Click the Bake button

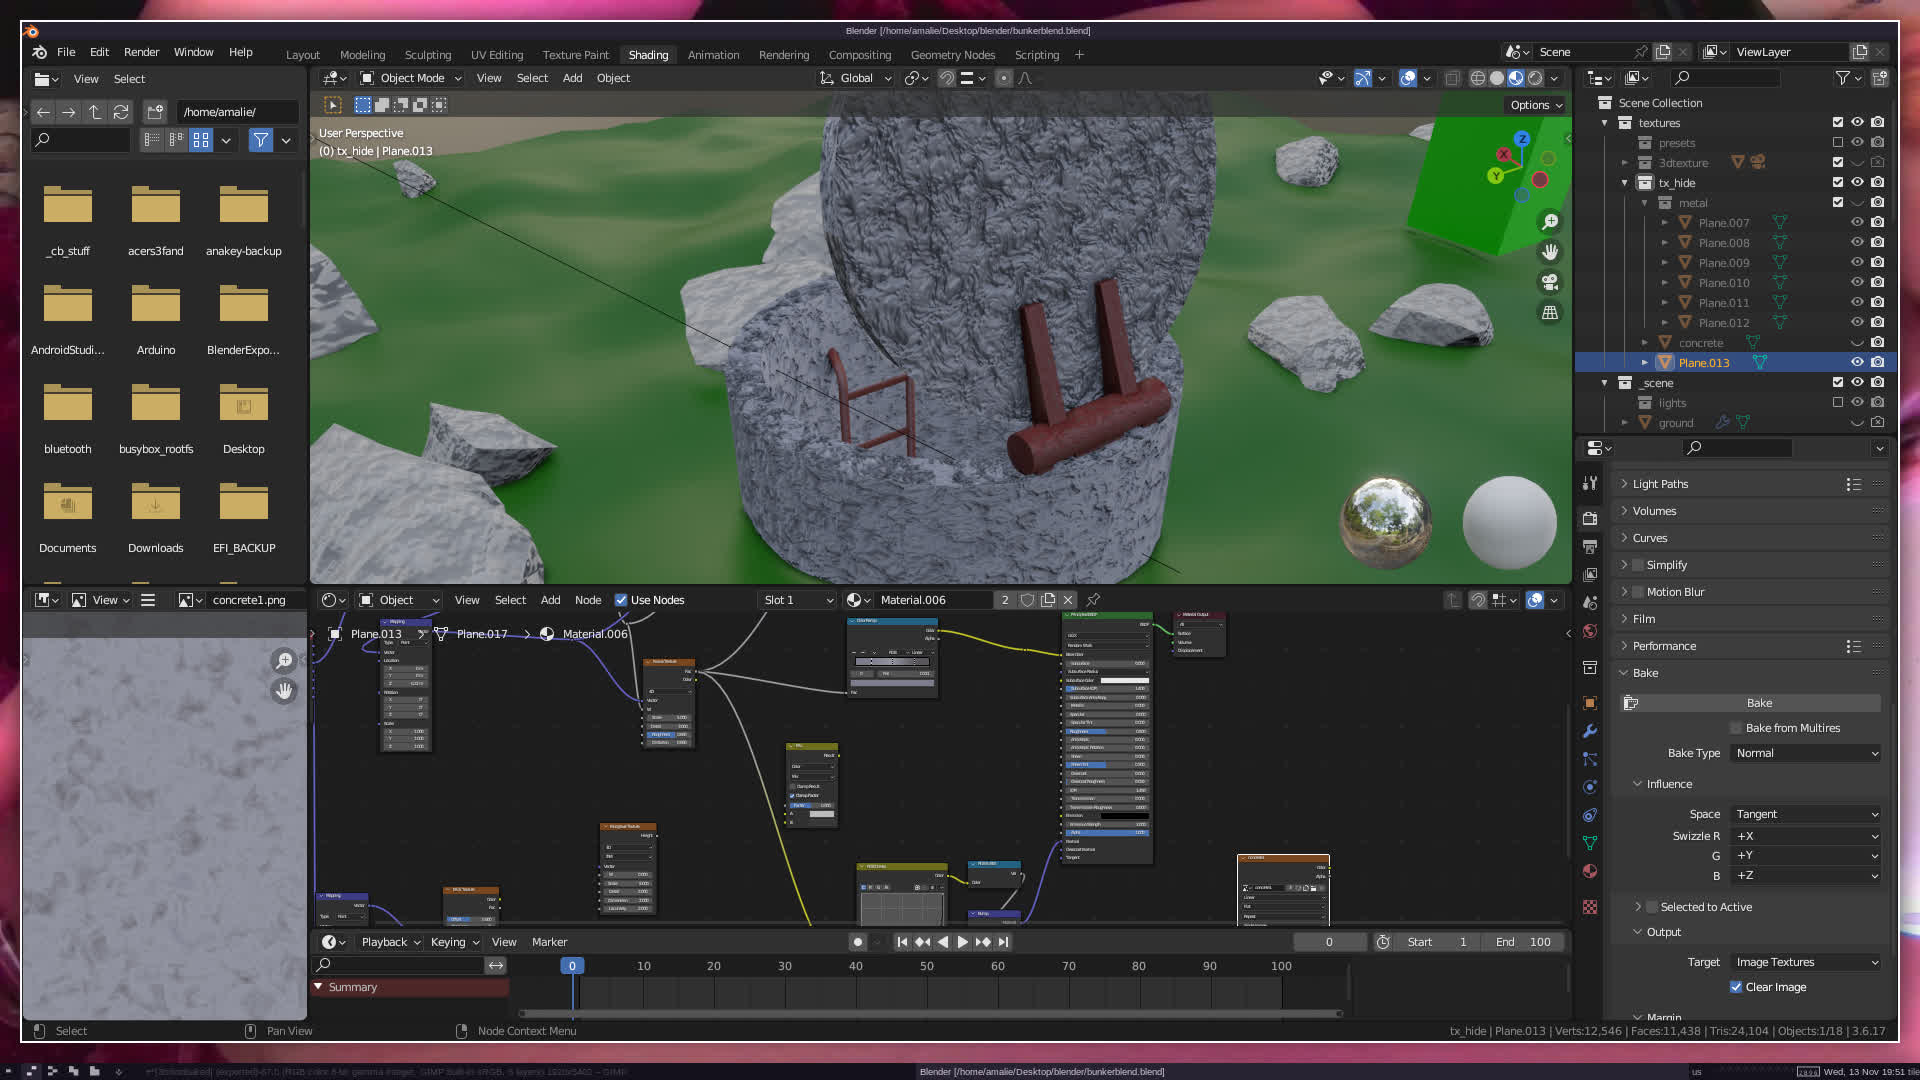1758,703
